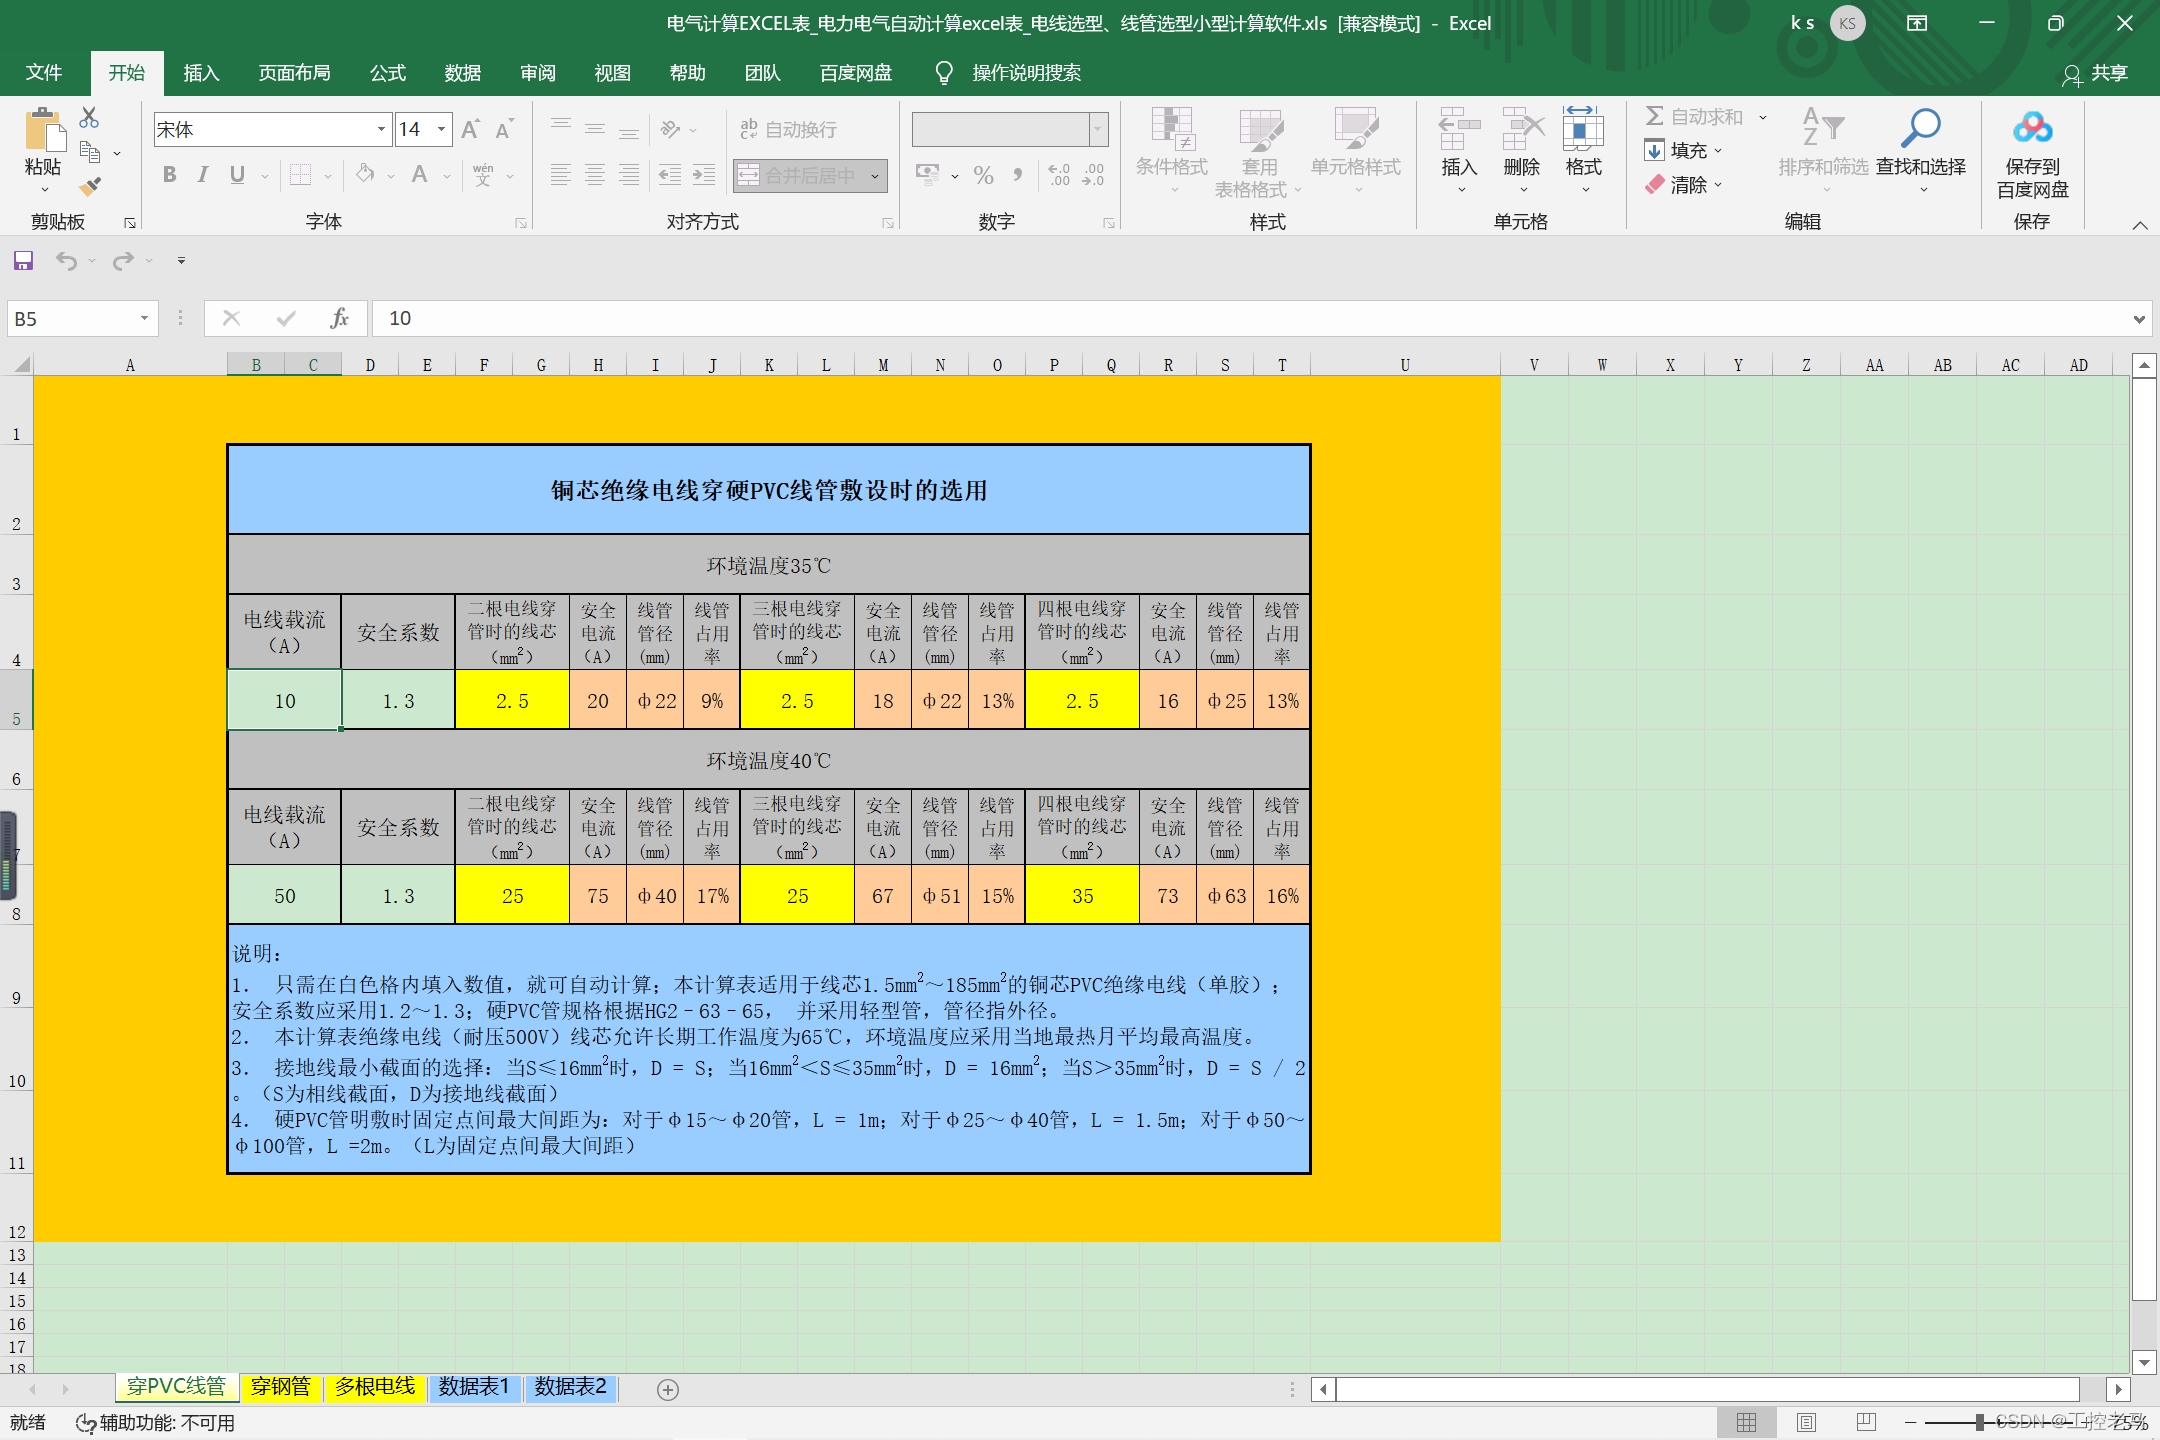The height and width of the screenshot is (1440, 2160).
Task: Open 套用表格格式 table styles
Action: click(1259, 151)
